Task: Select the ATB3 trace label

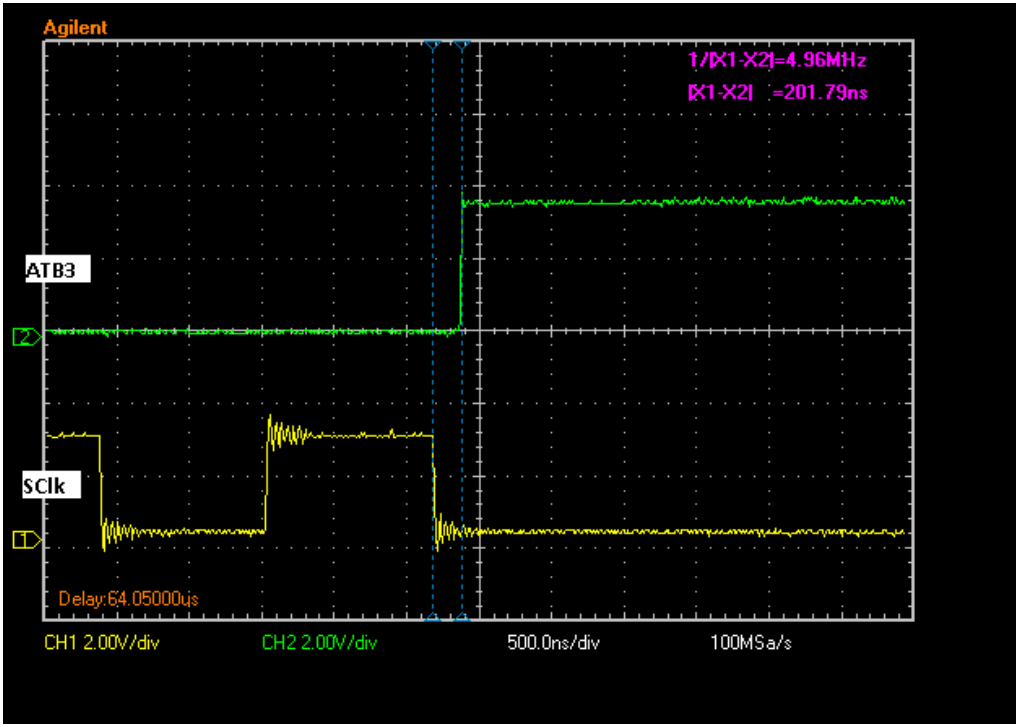Action: pyautogui.click(x=58, y=270)
